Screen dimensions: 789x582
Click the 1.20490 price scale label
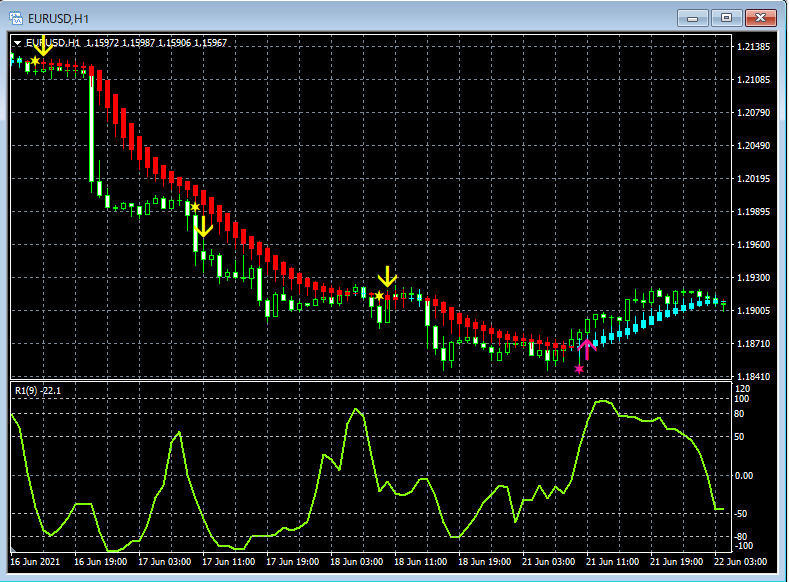[x=753, y=146]
